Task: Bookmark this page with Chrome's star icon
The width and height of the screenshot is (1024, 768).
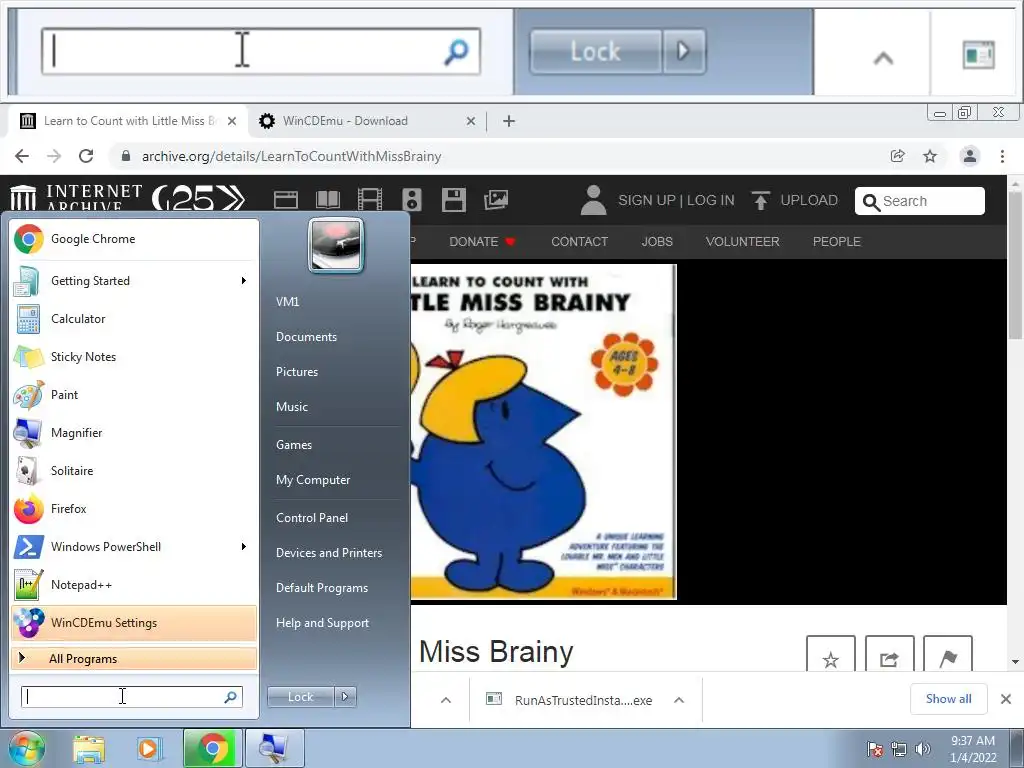Action: (x=930, y=156)
